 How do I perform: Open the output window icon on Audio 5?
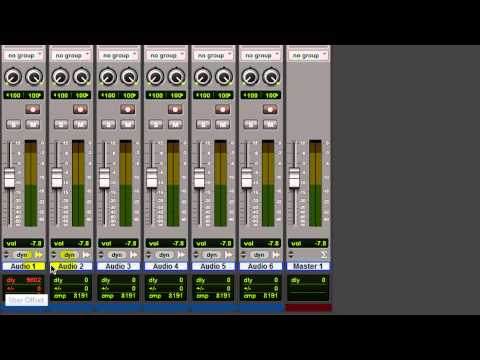pyautogui.click(x=228, y=255)
